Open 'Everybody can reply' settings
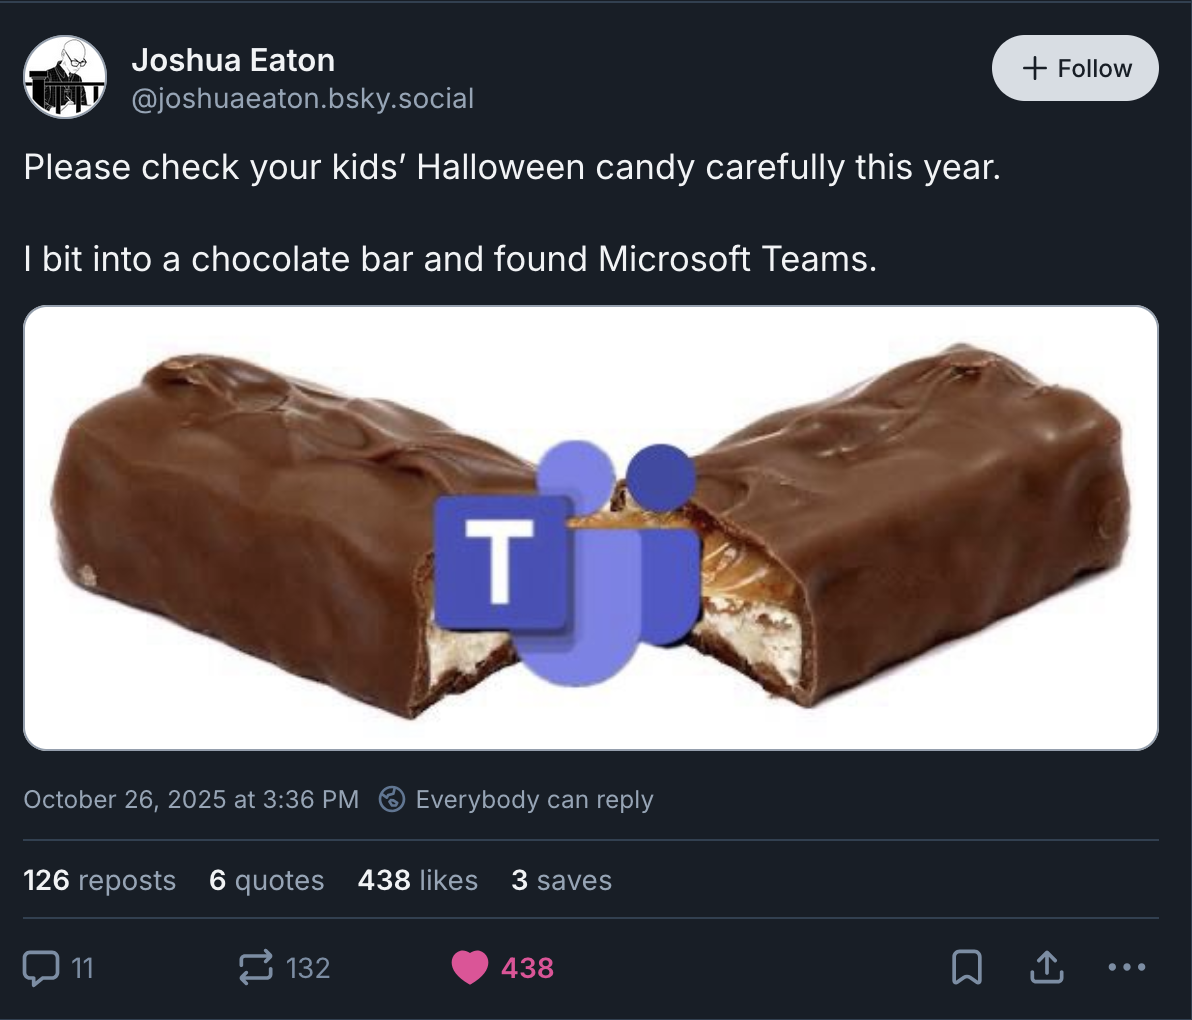 tap(536, 799)
